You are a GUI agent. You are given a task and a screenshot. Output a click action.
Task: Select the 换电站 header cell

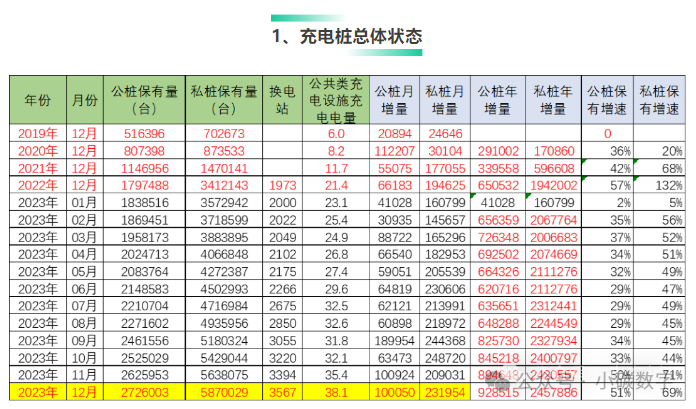(282, 100)
